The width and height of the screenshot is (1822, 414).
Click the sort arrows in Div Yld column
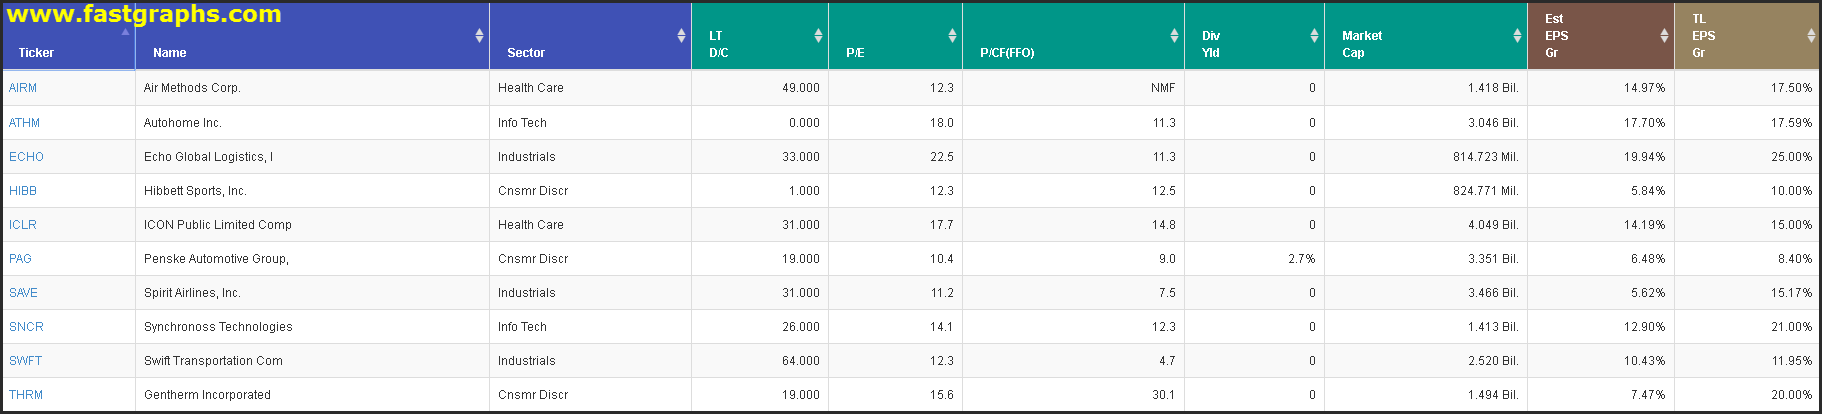tap(1314, 36)
